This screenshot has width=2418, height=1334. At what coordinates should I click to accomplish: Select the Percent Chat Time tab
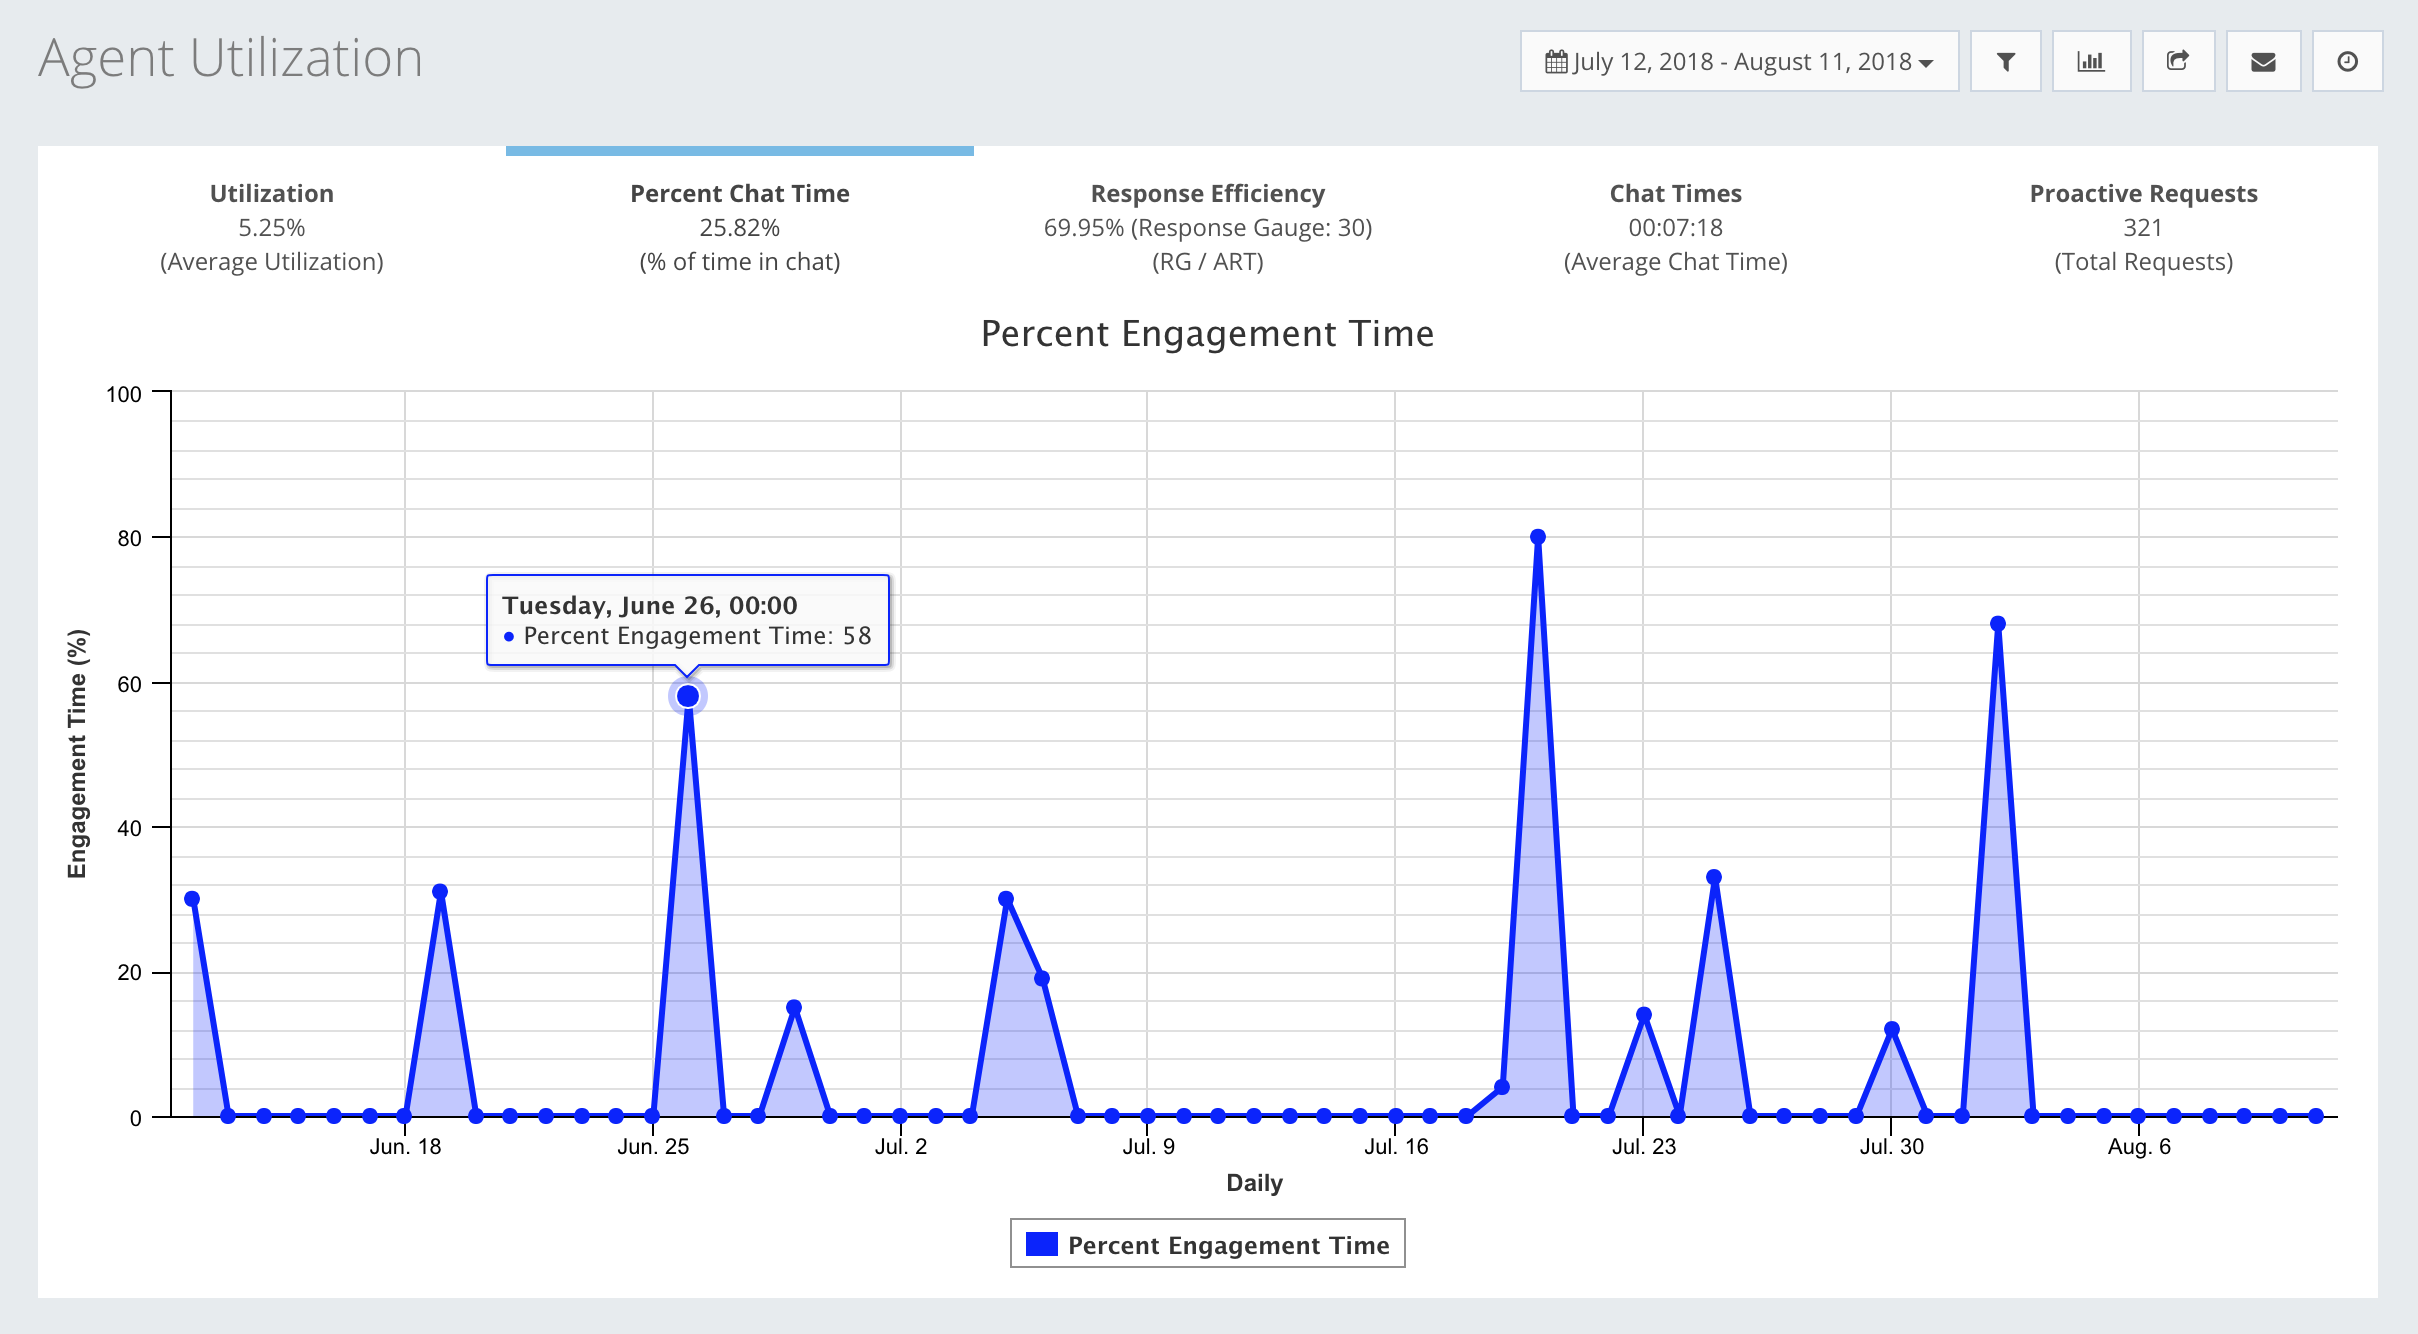[x=739, y=227]
